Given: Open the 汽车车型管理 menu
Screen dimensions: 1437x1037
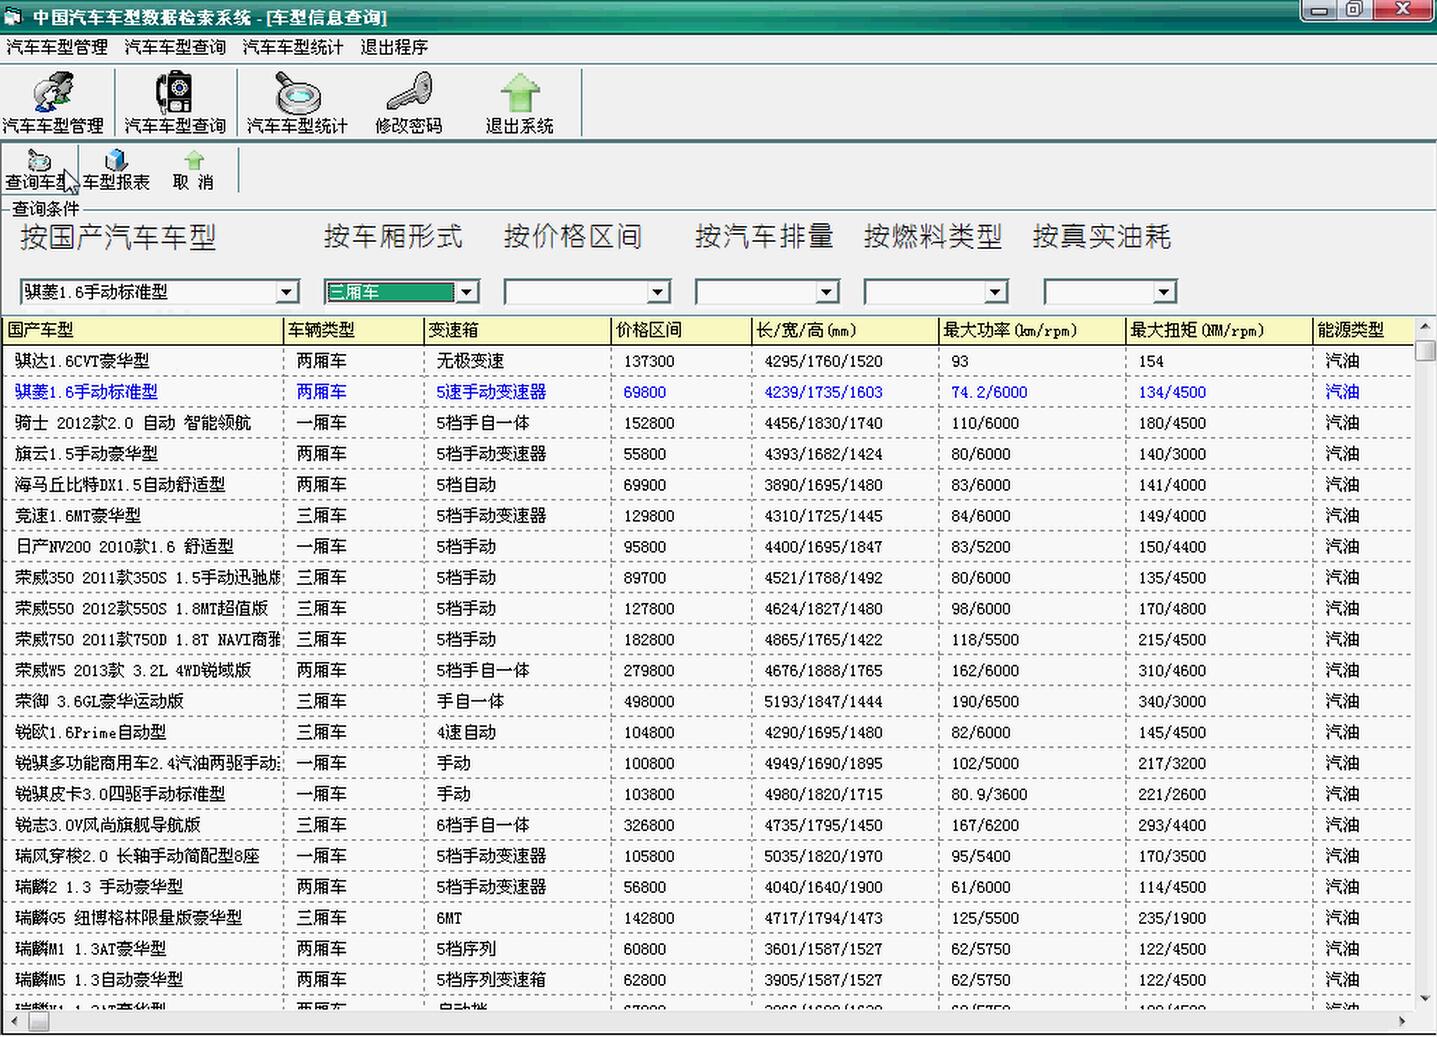Looking at the screenshot, I should pyautogui.click(x=57, y=47).
